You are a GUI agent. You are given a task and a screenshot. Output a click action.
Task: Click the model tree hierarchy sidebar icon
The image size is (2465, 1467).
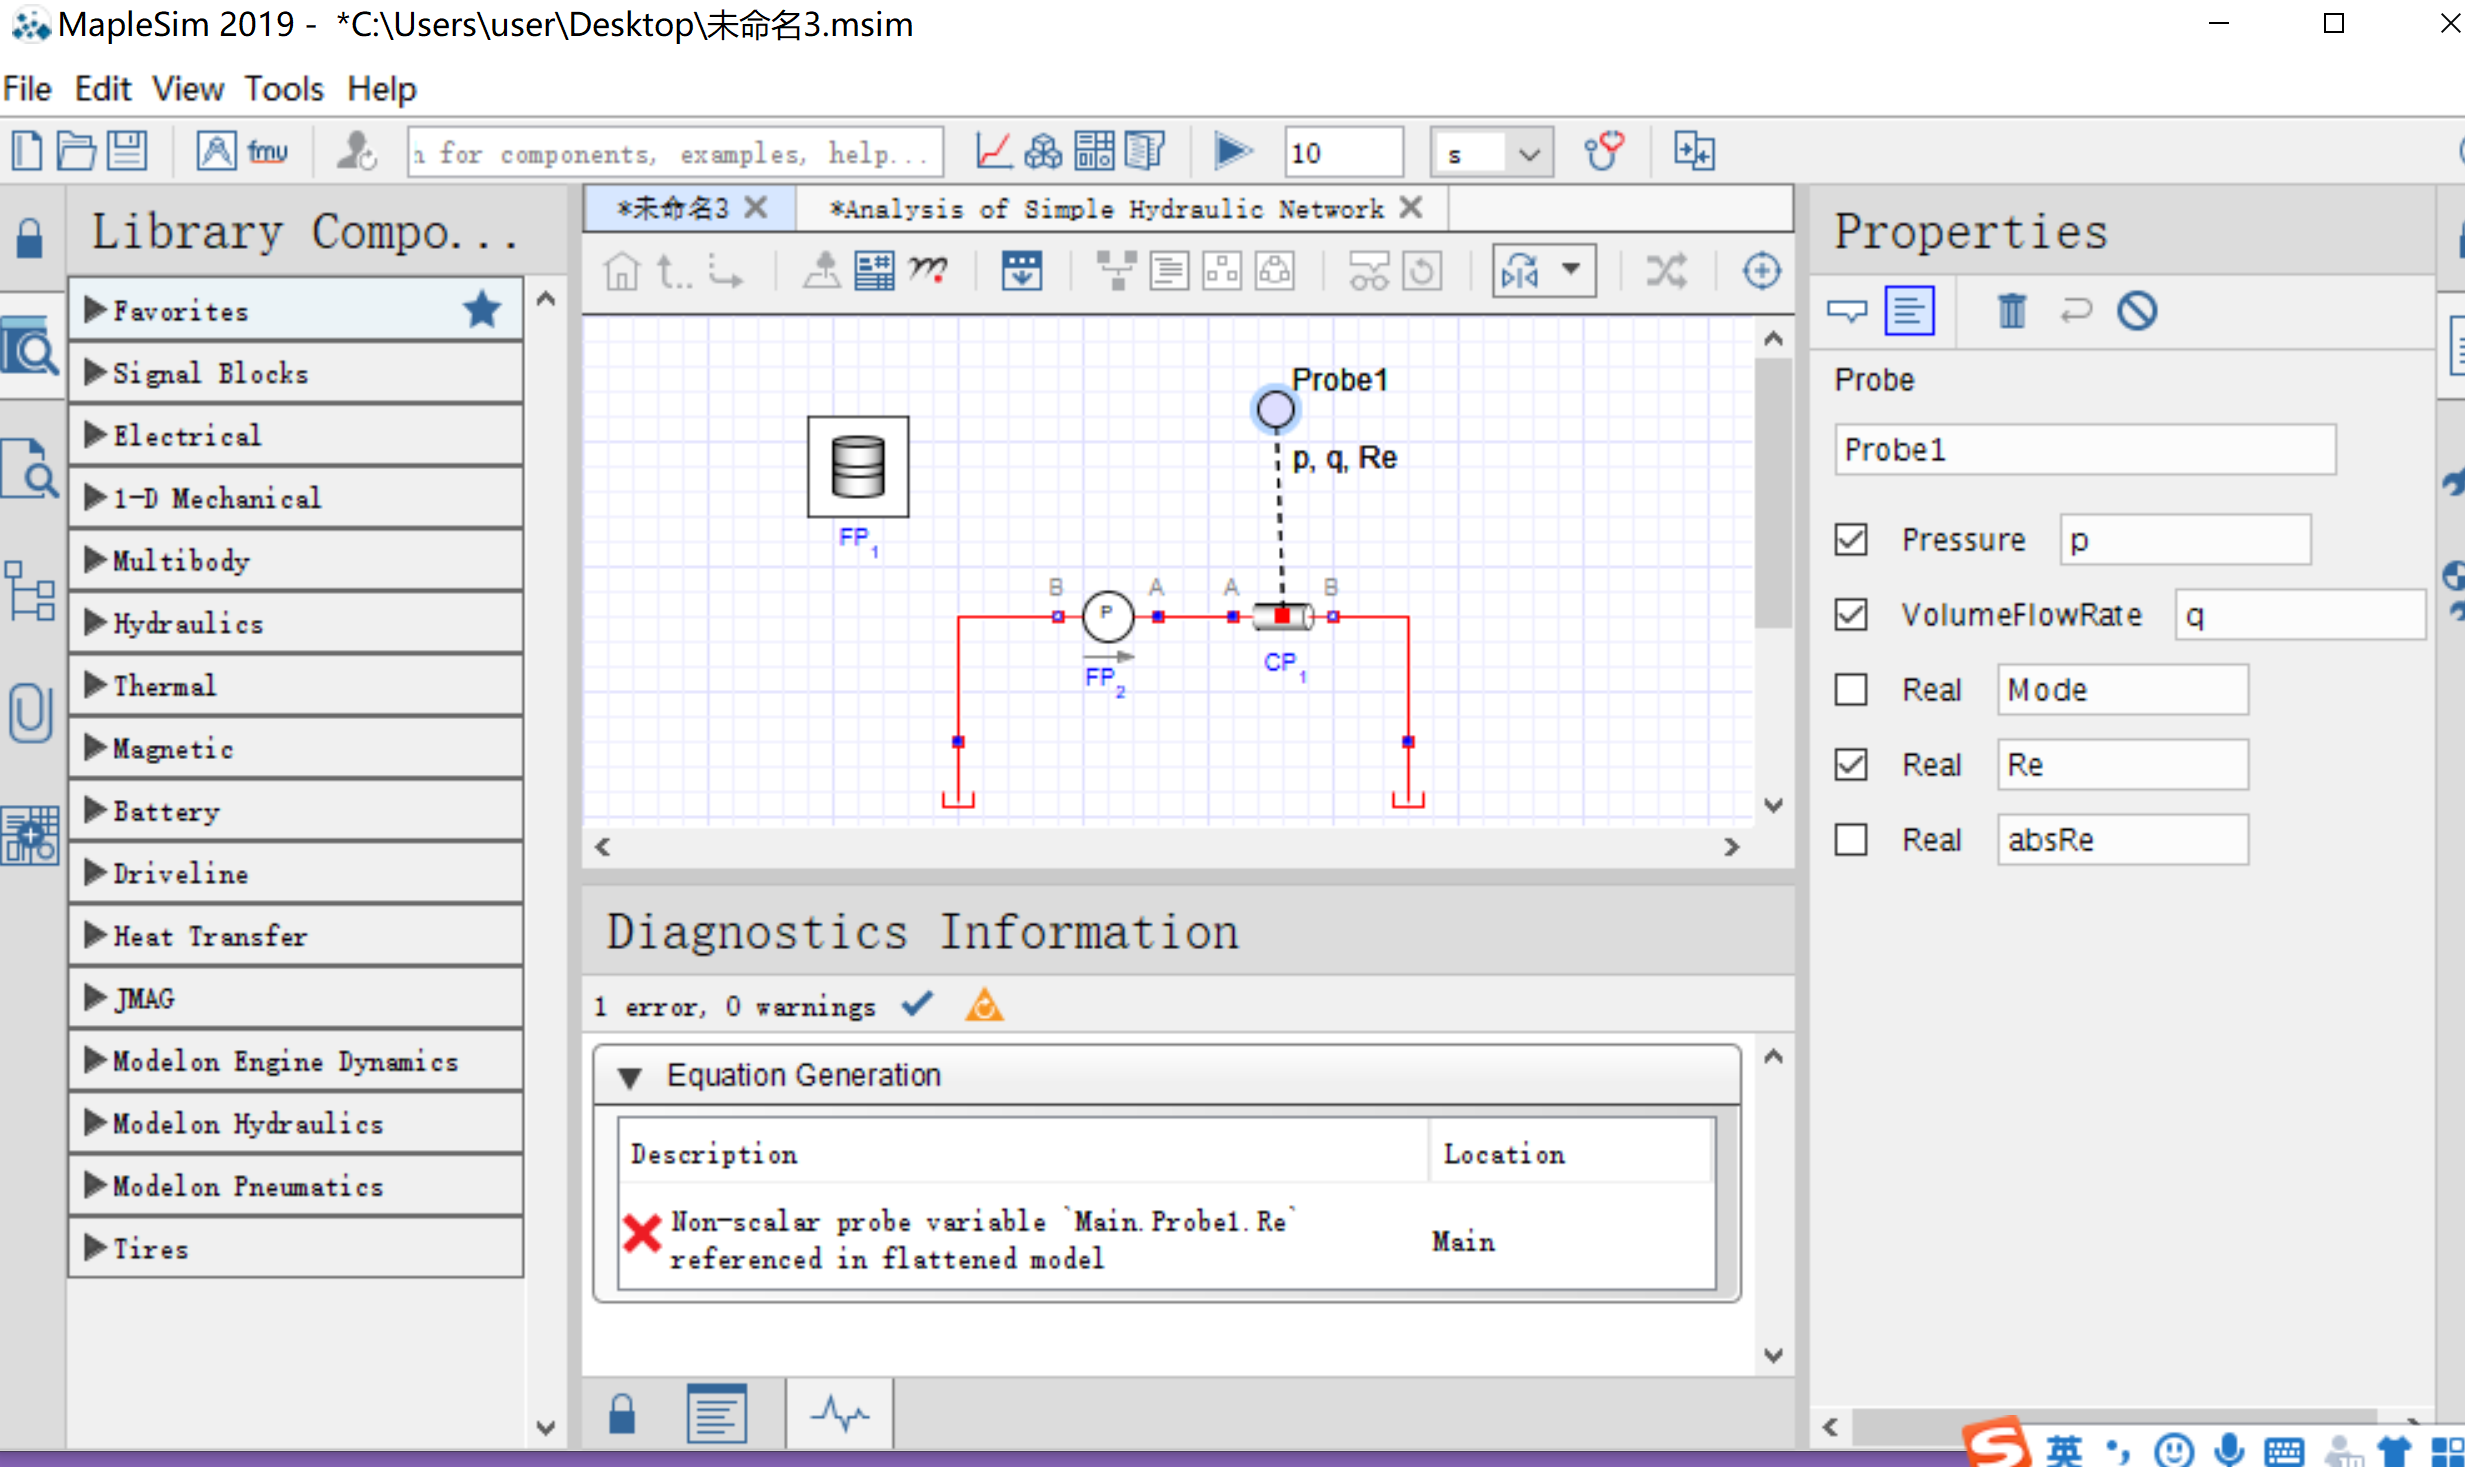point(30,592)
